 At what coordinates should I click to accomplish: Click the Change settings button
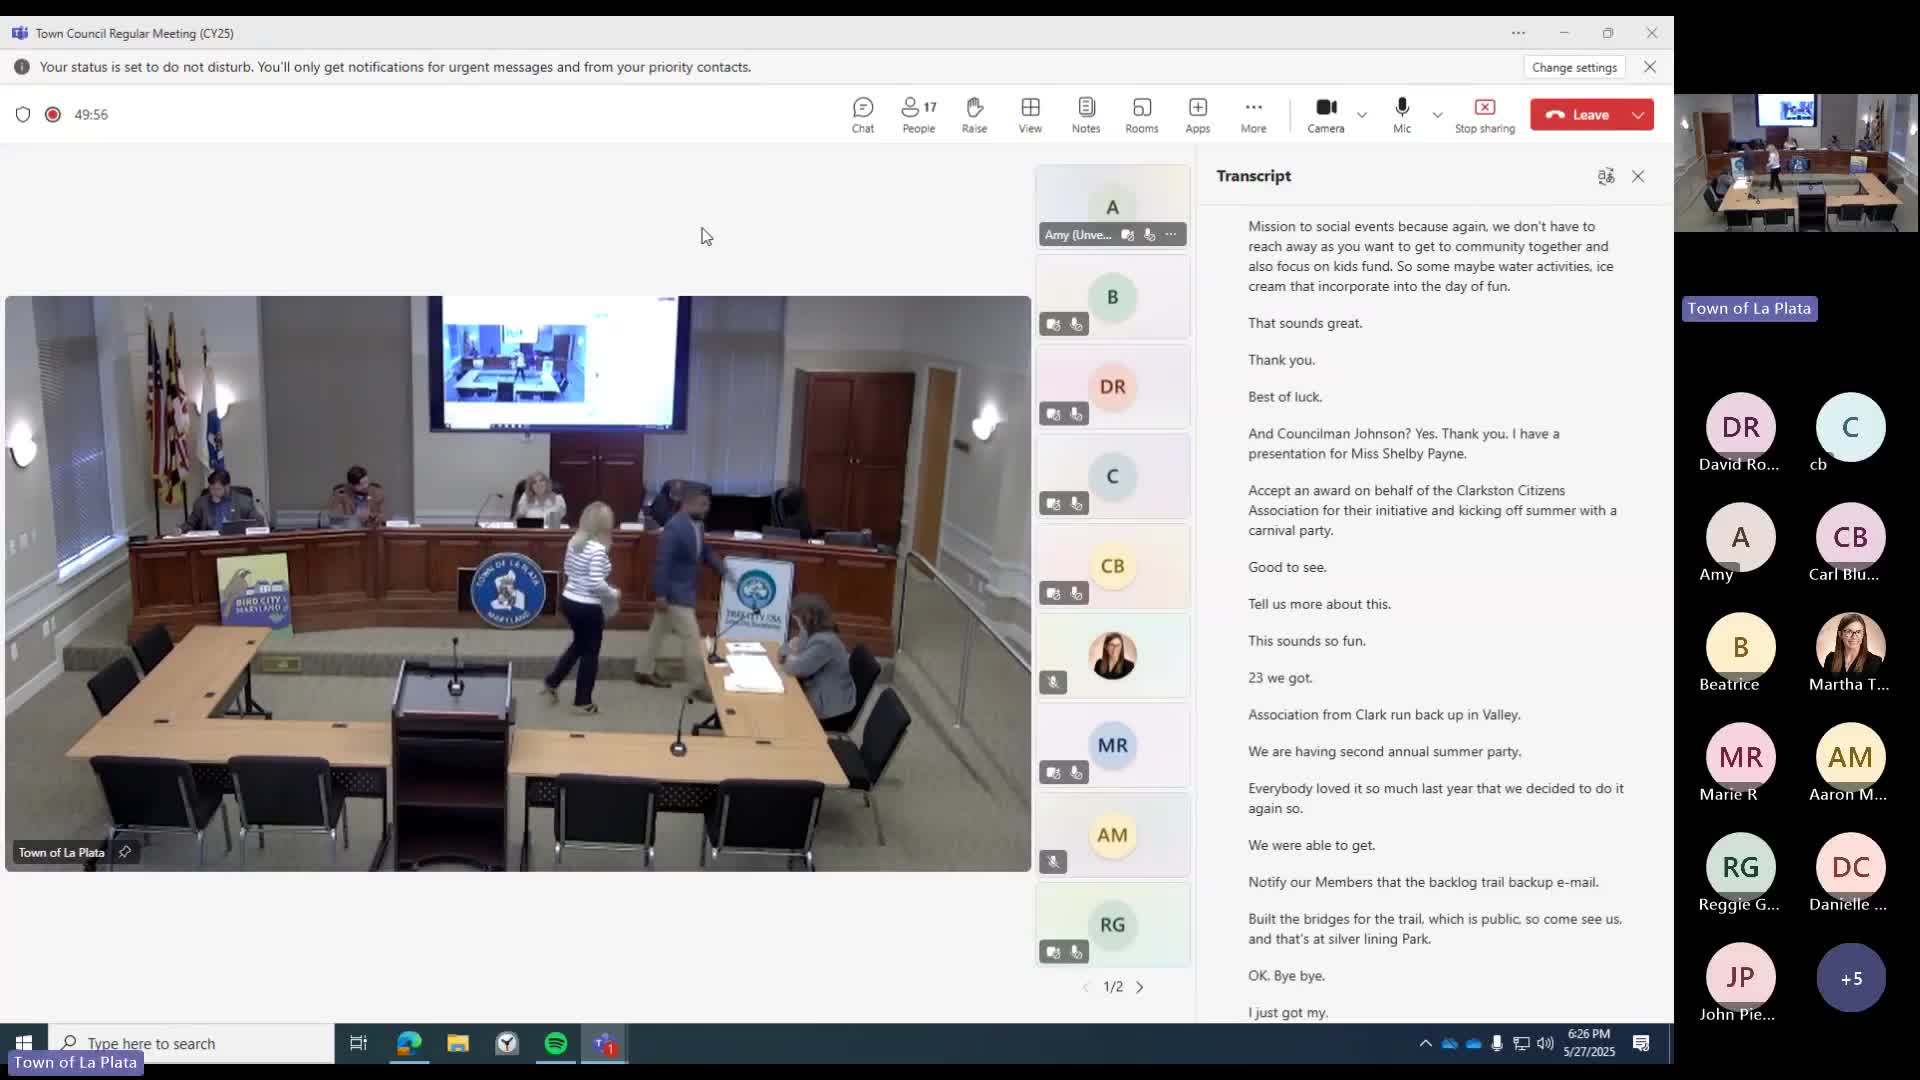click(x=1574, y=67)
